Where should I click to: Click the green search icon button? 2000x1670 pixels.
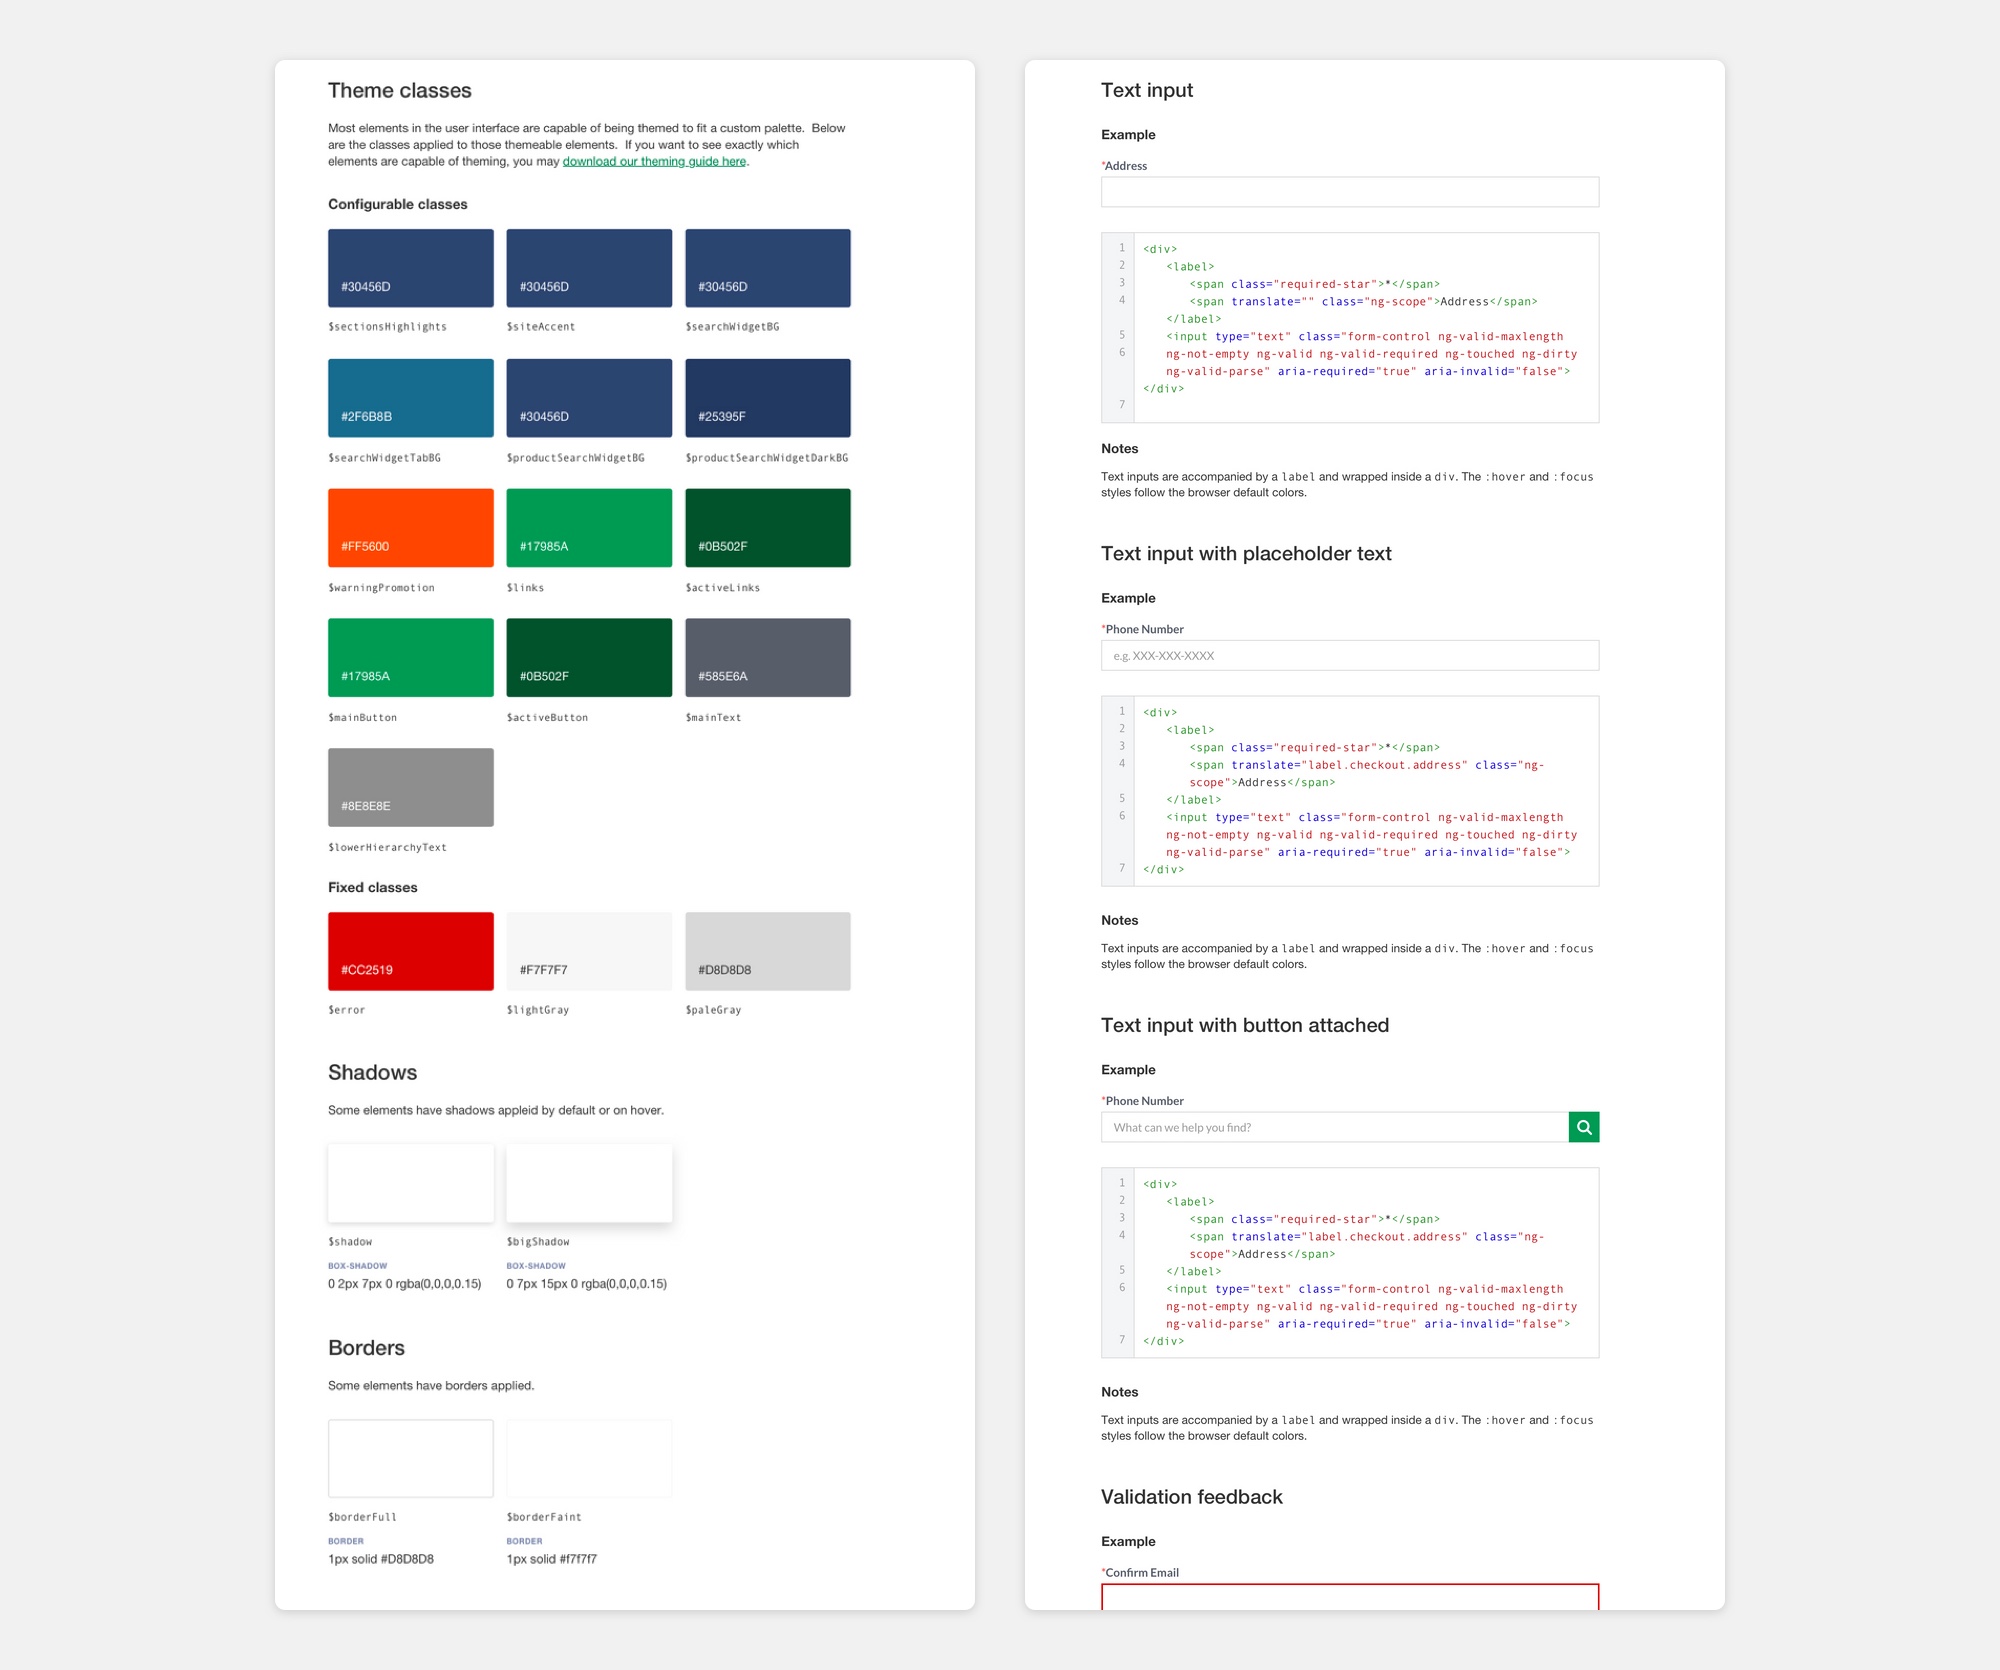(x=1583, y=1127)
